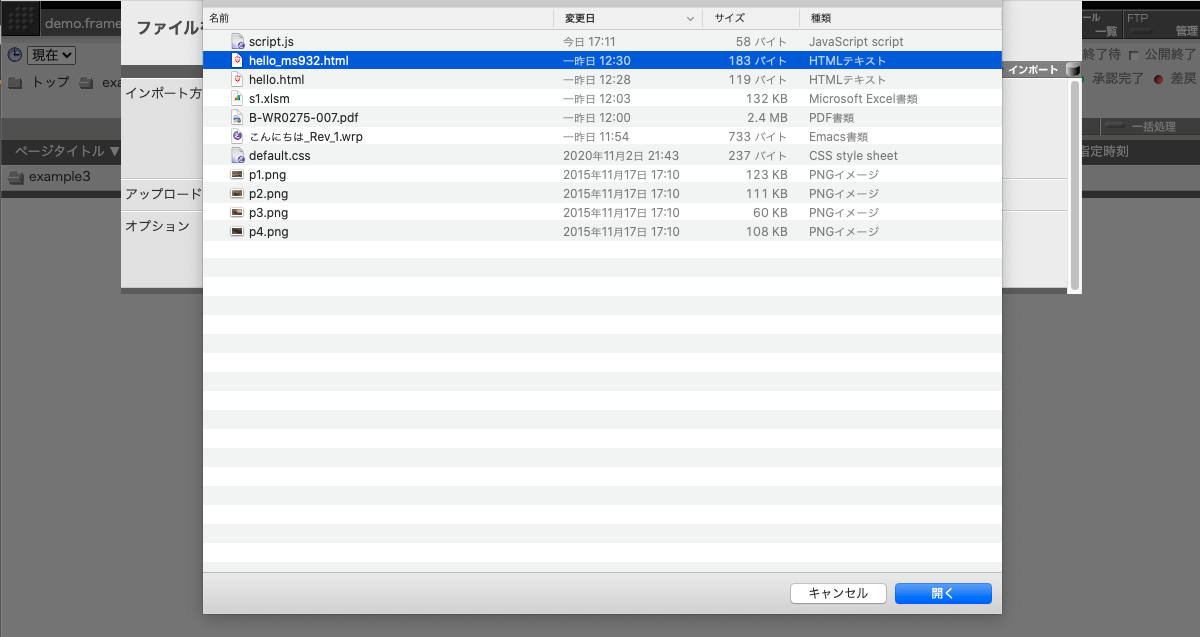
Task: Select the インポート tab
Action: [1035, 69]
